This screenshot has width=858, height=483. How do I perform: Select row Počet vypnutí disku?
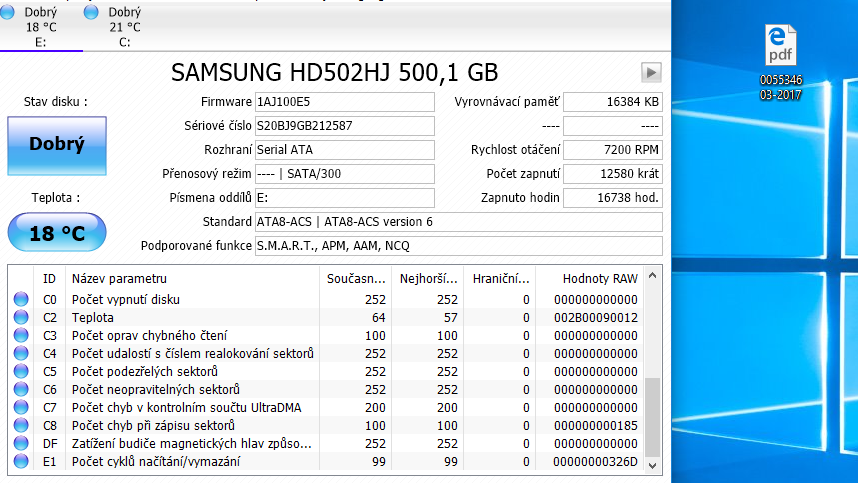pos(326,299)
